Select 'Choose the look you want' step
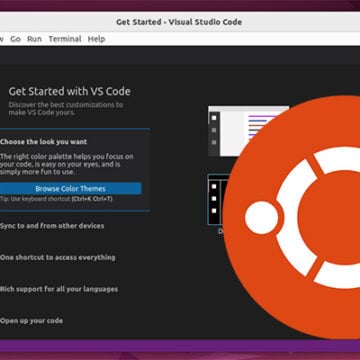This screenshot has height=360, width=360. pyautogui.click(x=44, y=142)
